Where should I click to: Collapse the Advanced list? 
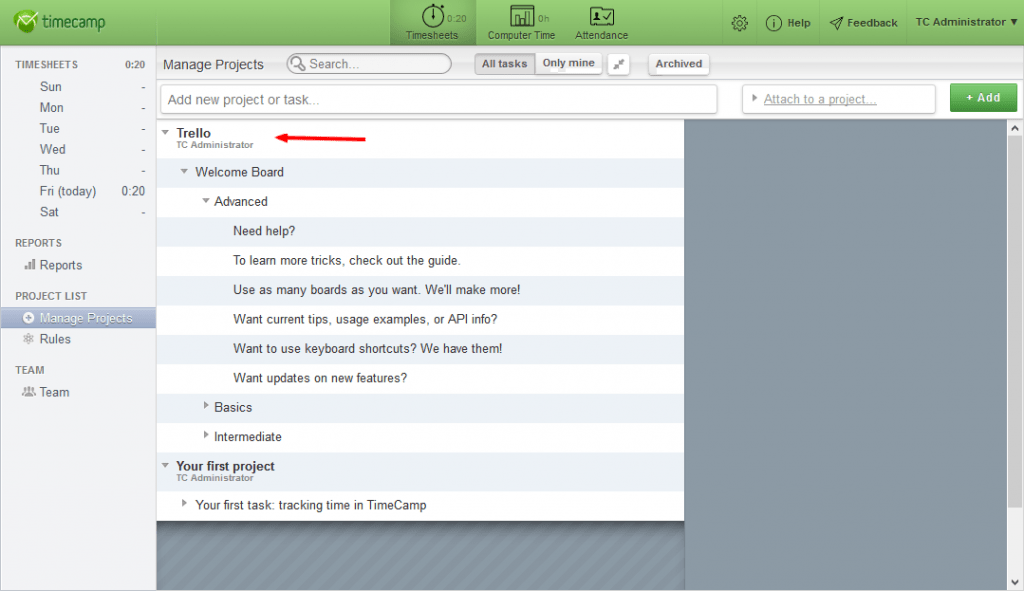(x=206, y=200)
